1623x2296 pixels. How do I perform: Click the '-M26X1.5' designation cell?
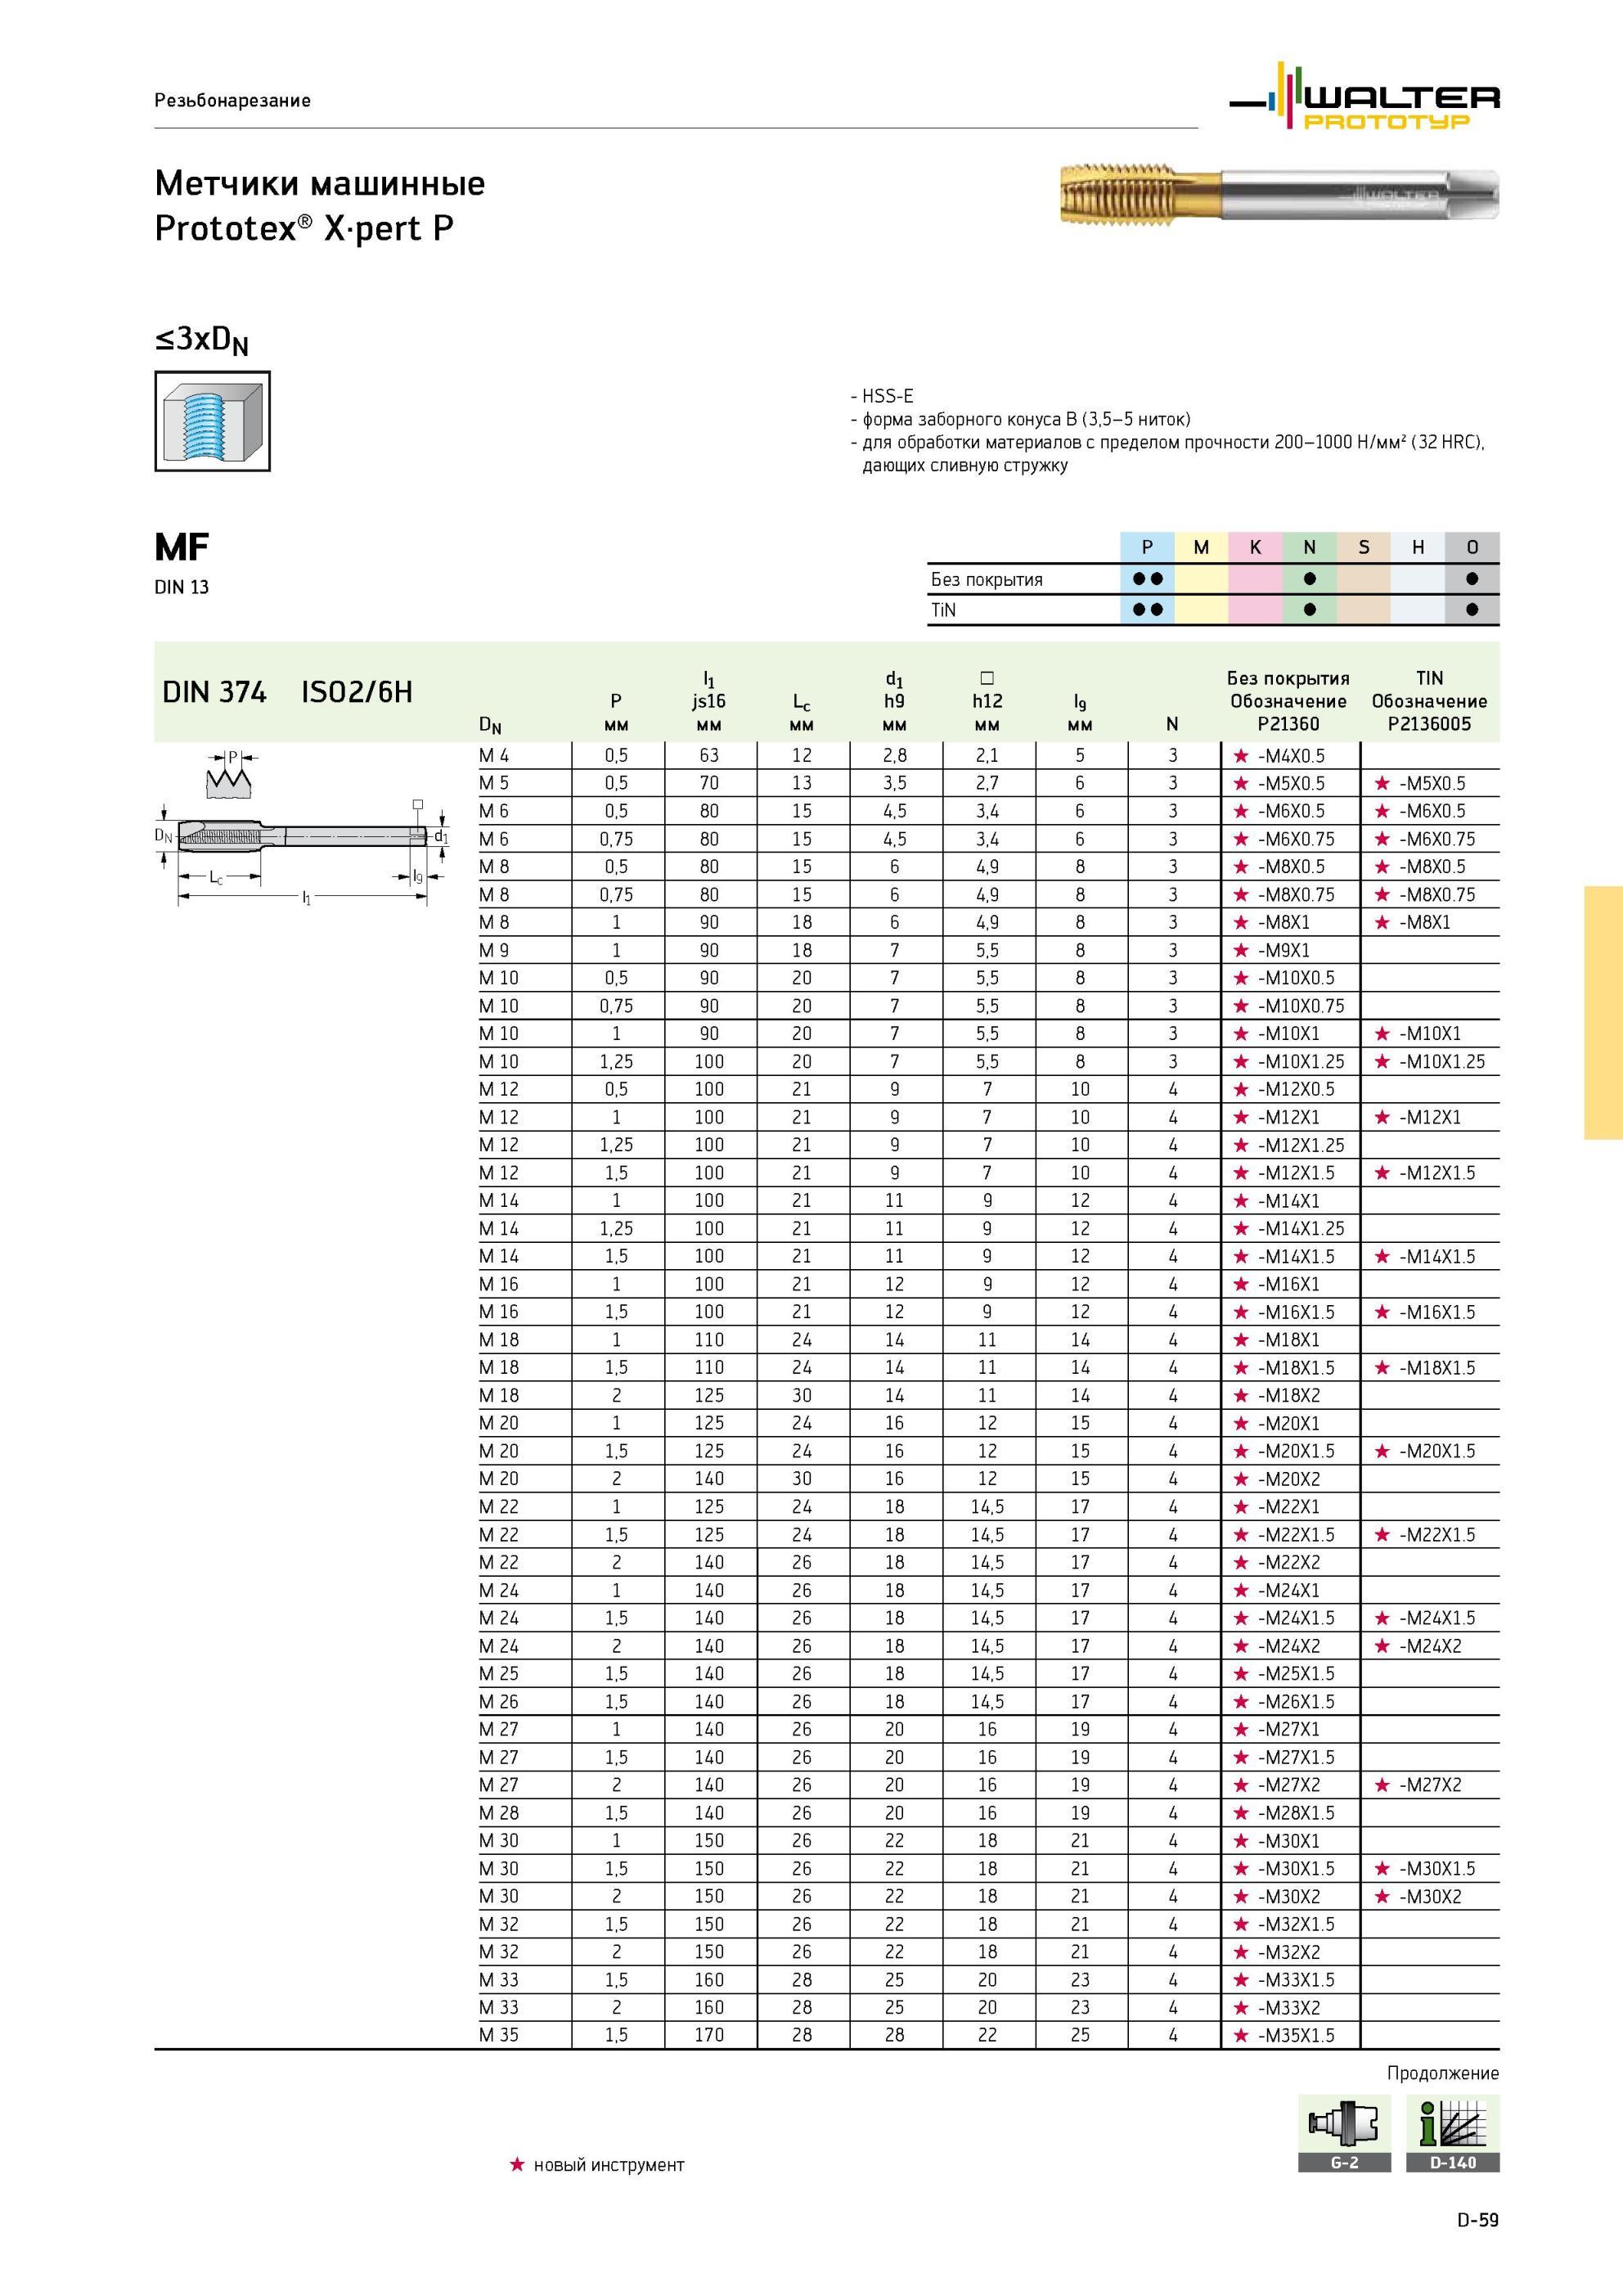click(1296, 1702)
